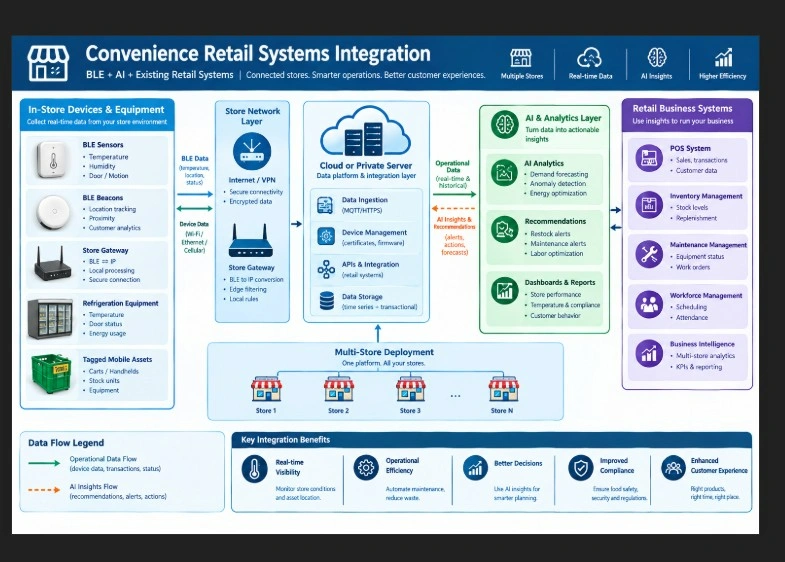The image size is (785, 562).
Task: Click the "Retail Business Systems" heading
Action: coord(682,109)
